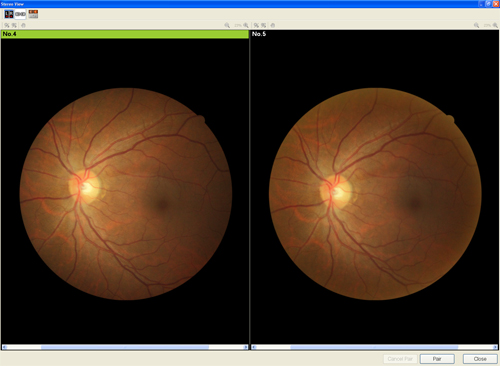
Task: Choose the third thumbnail layout view icon
Action: coord(33,14)
